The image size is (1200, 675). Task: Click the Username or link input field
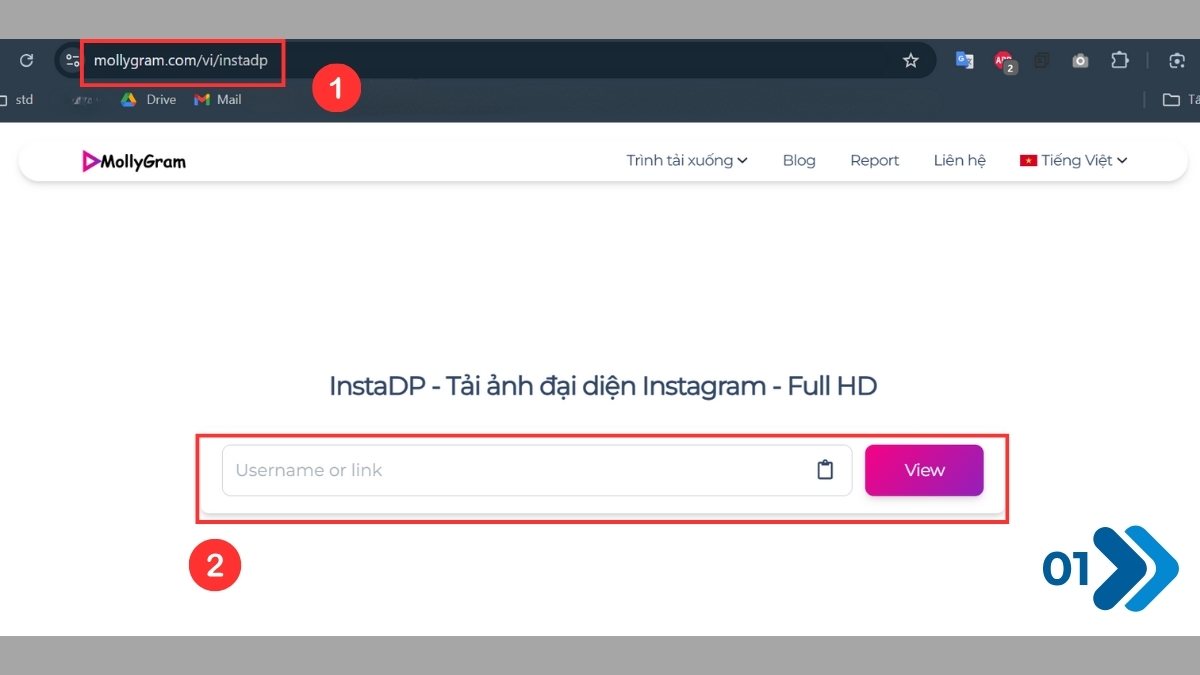[x=537, y=470]
